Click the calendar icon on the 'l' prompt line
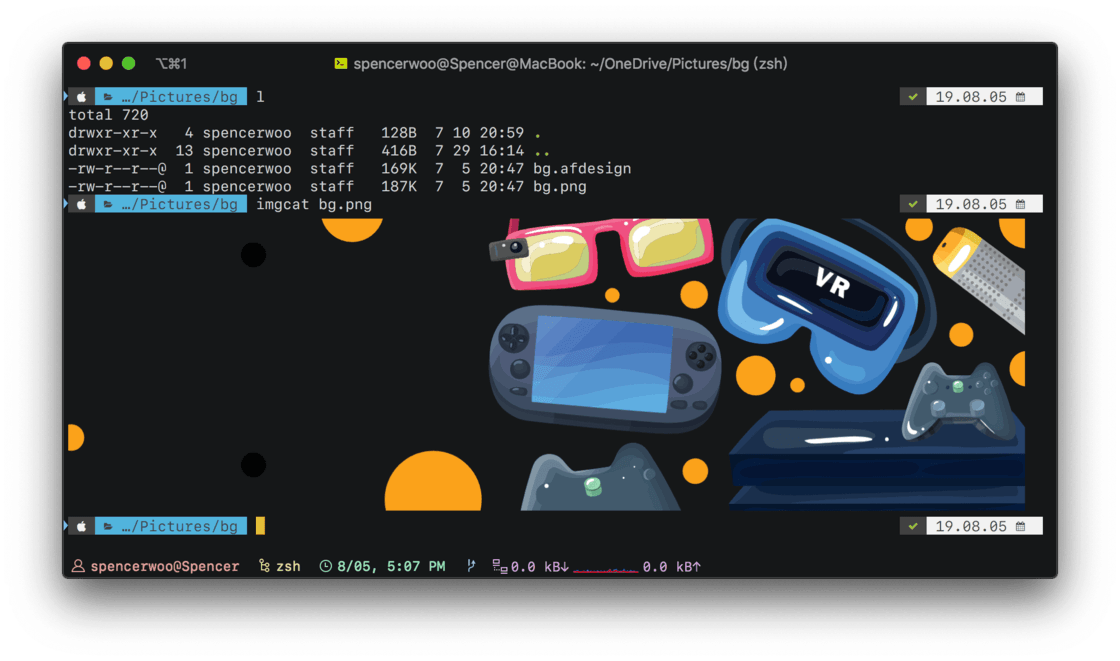Screen dimensions: 1120x661 click(x=1021, y=96)
